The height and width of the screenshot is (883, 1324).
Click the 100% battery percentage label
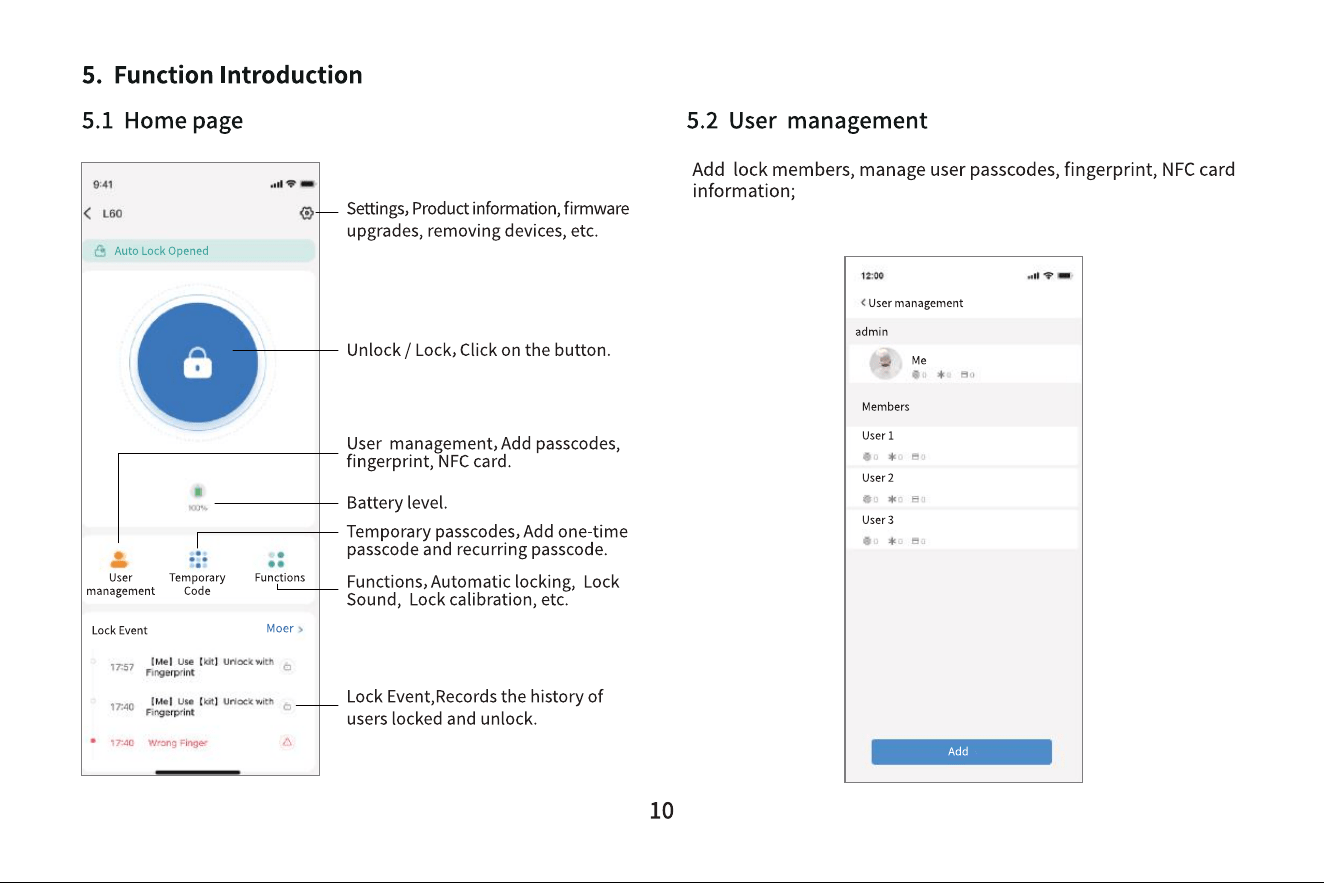tap(198, 508)
